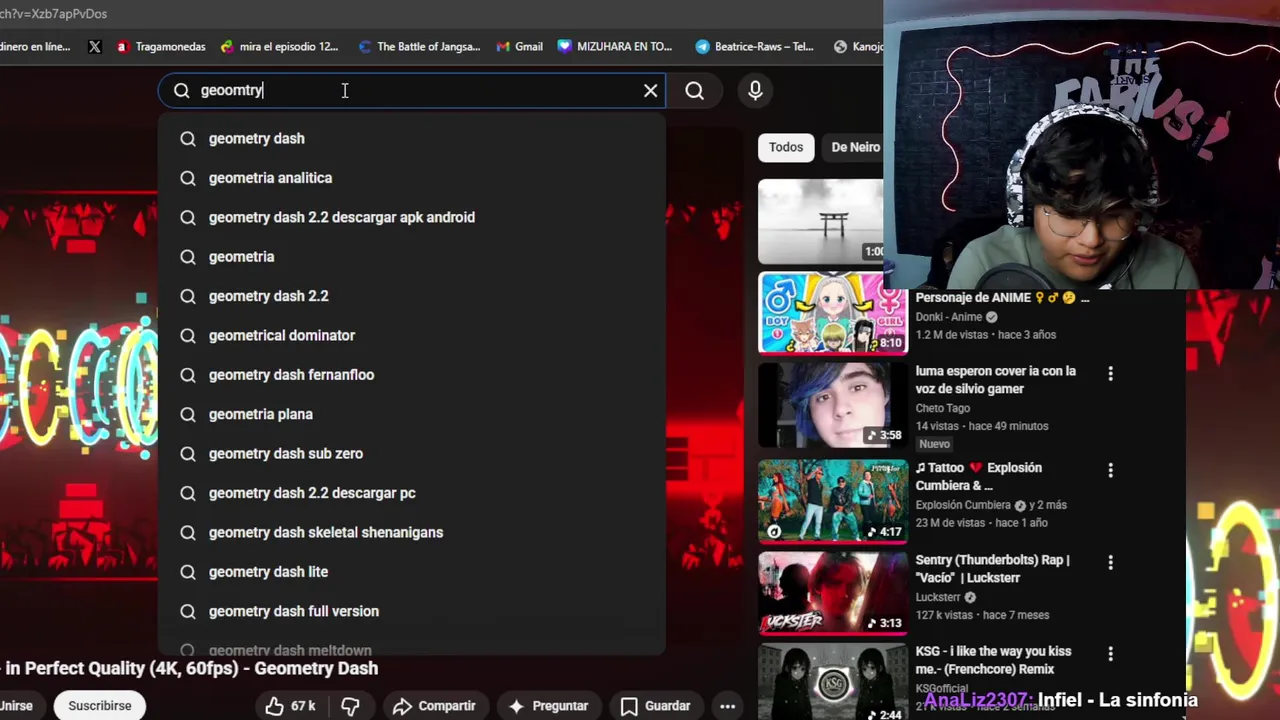Select 'geometry dash skeletal shenanigans' suggestion

411,533
